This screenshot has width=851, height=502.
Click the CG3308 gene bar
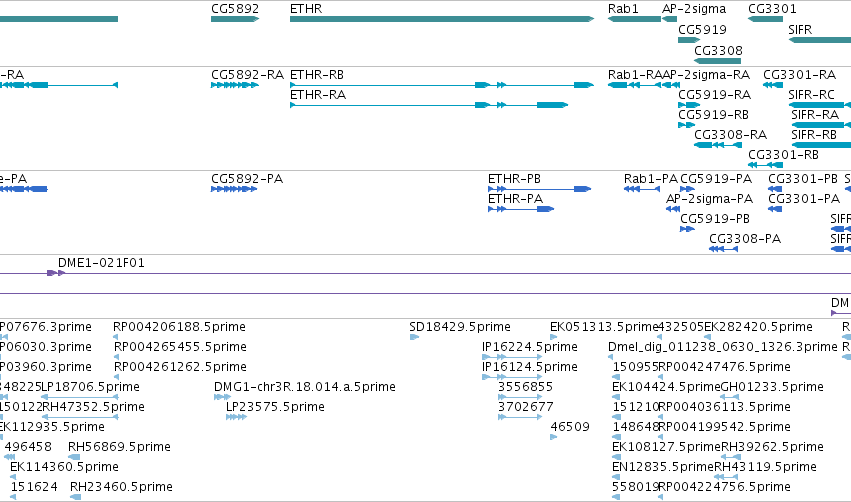(x=717, y=61)
